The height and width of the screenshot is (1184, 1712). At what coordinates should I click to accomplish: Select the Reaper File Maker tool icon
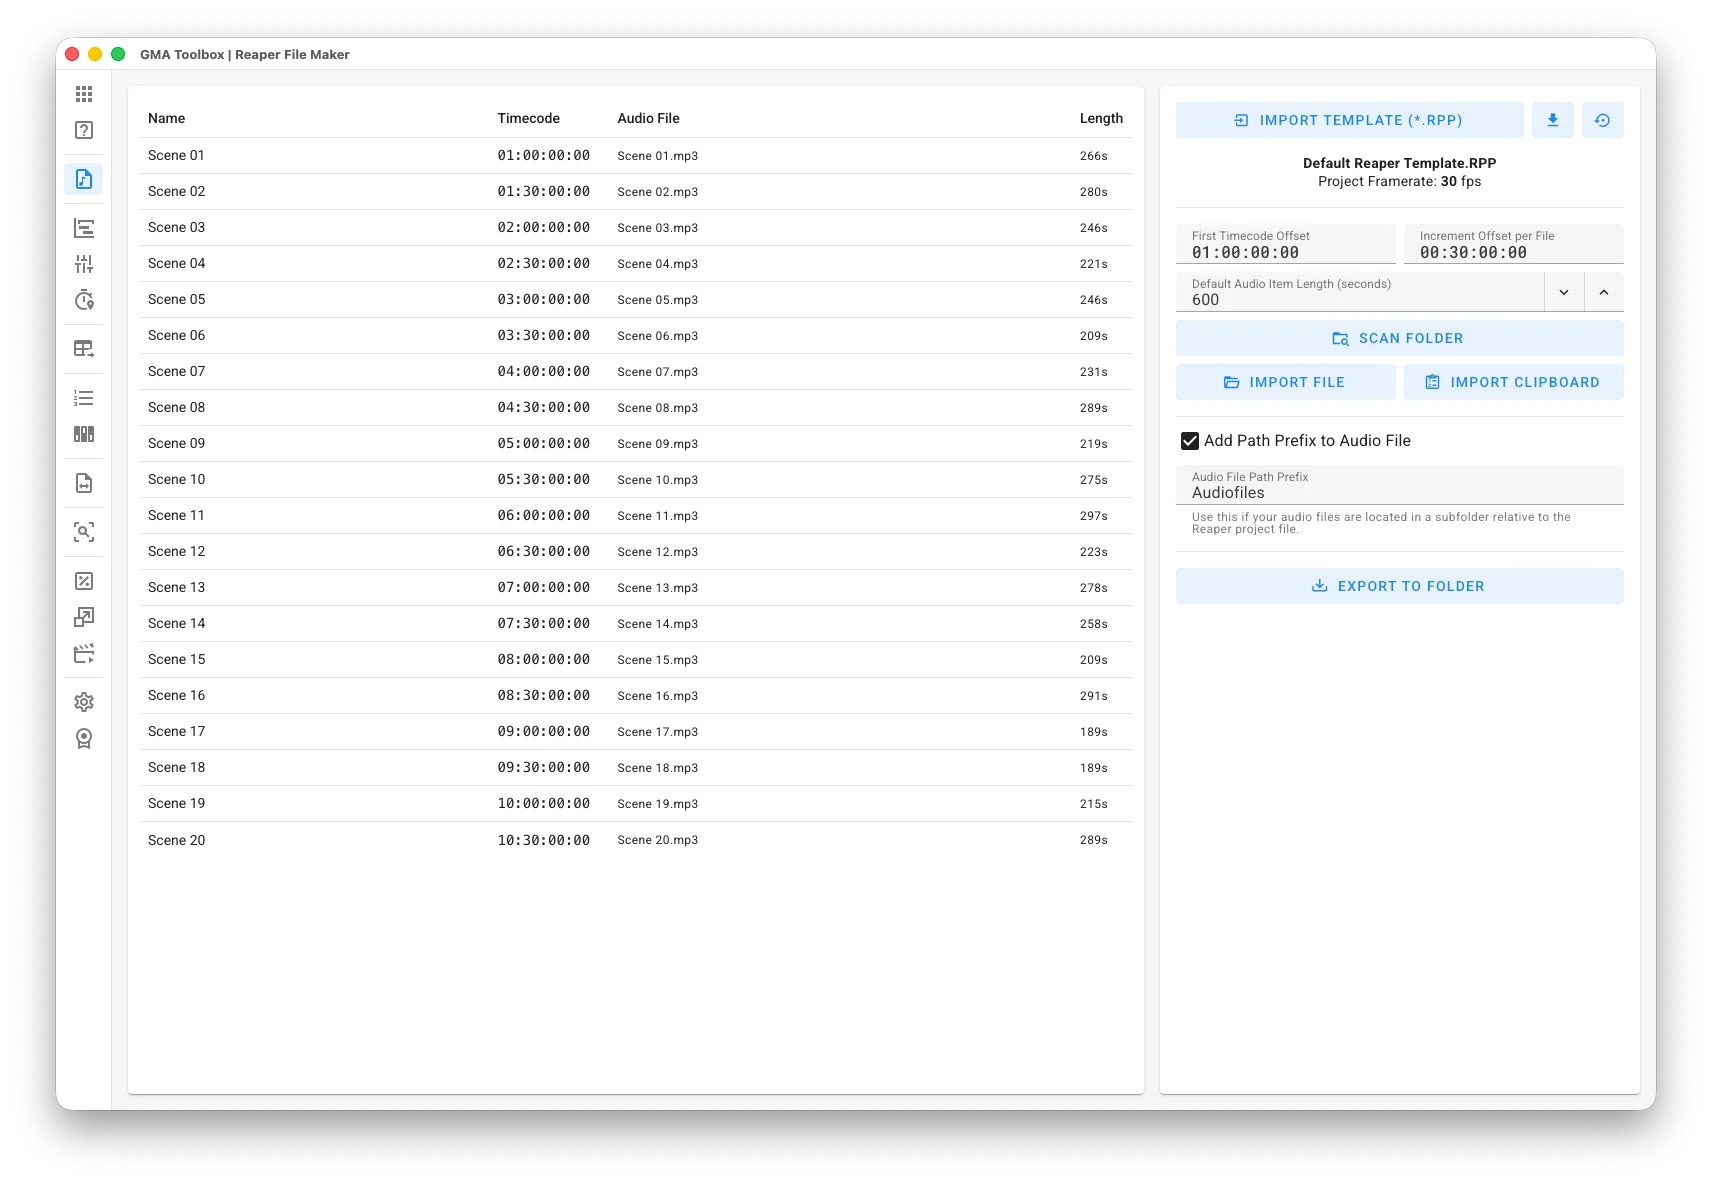tap(84, 179)
